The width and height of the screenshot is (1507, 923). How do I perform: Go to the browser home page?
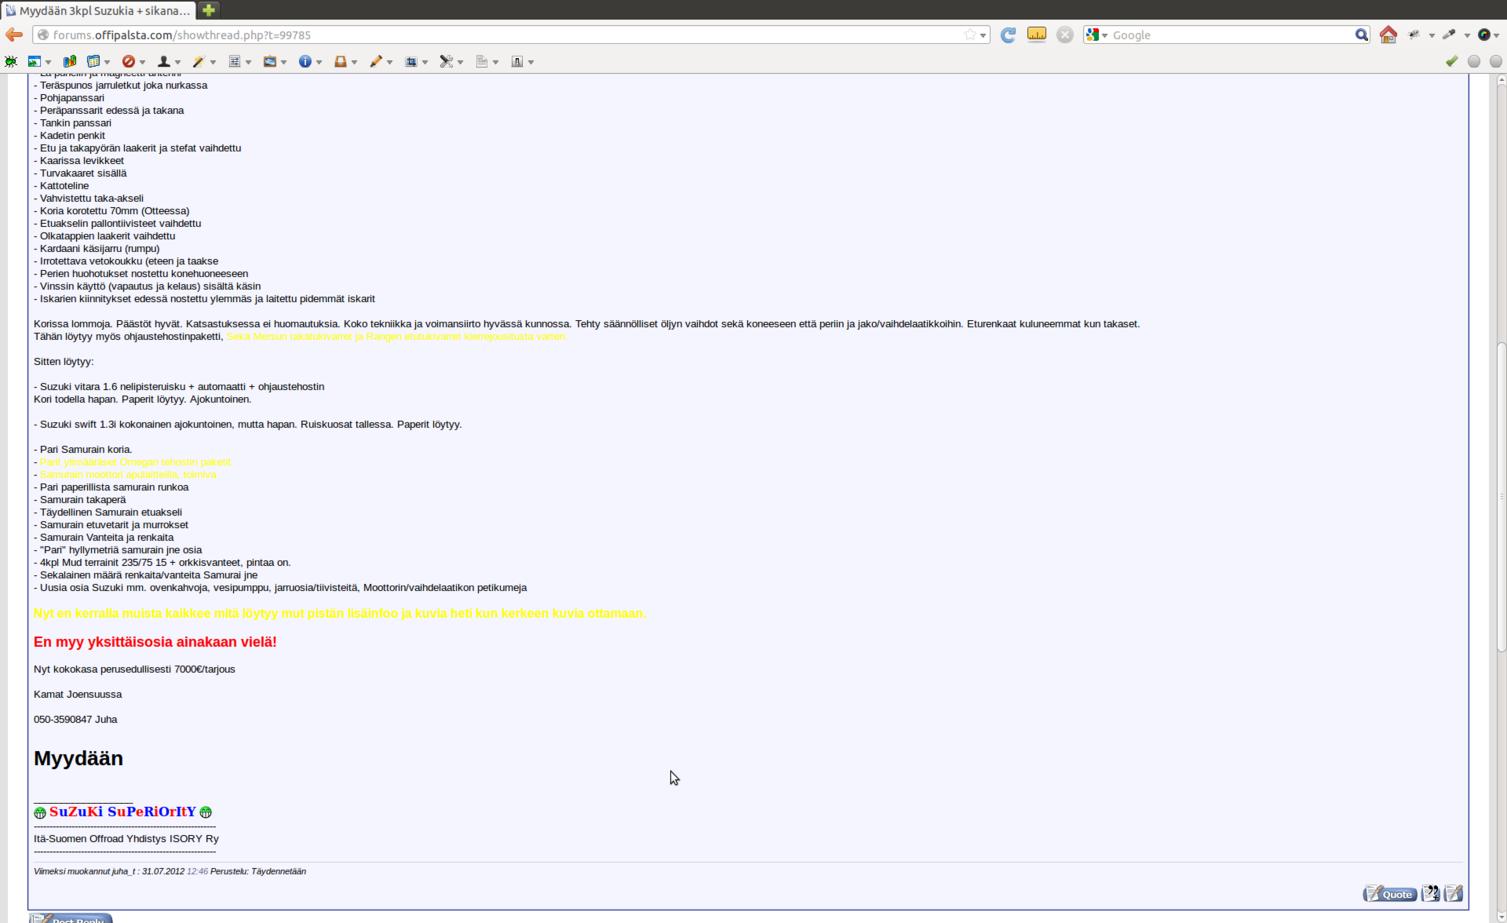tap(1388, 35)
